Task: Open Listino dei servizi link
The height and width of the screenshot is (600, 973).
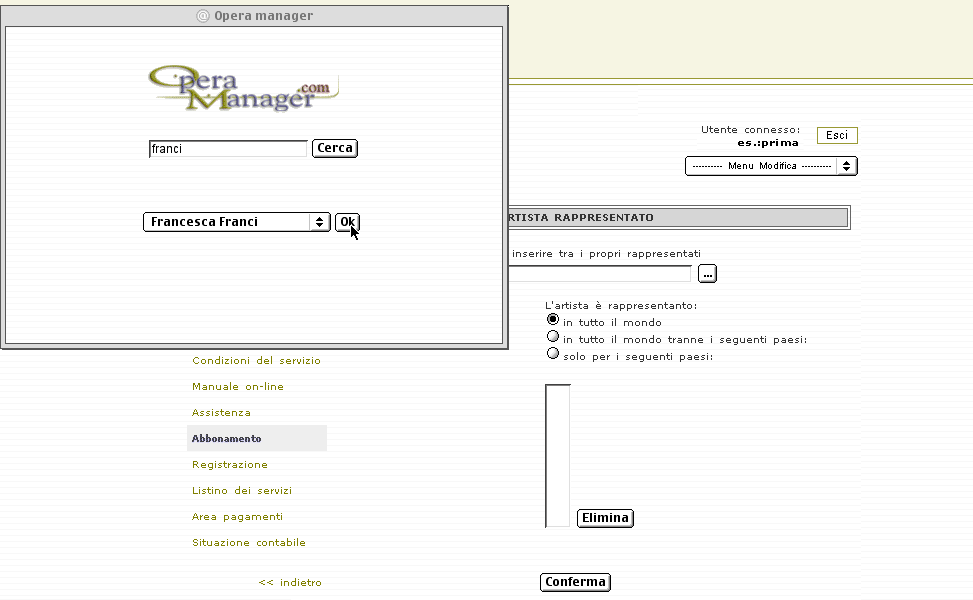Action: coord(241,491)
